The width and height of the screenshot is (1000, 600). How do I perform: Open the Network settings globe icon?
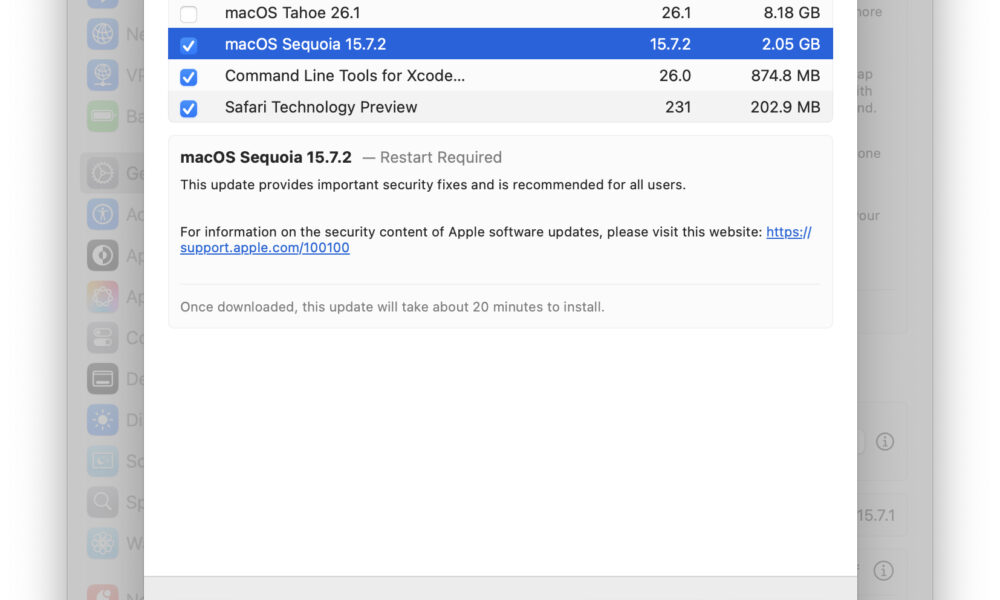pyautogui.click(x=103, y=35)
